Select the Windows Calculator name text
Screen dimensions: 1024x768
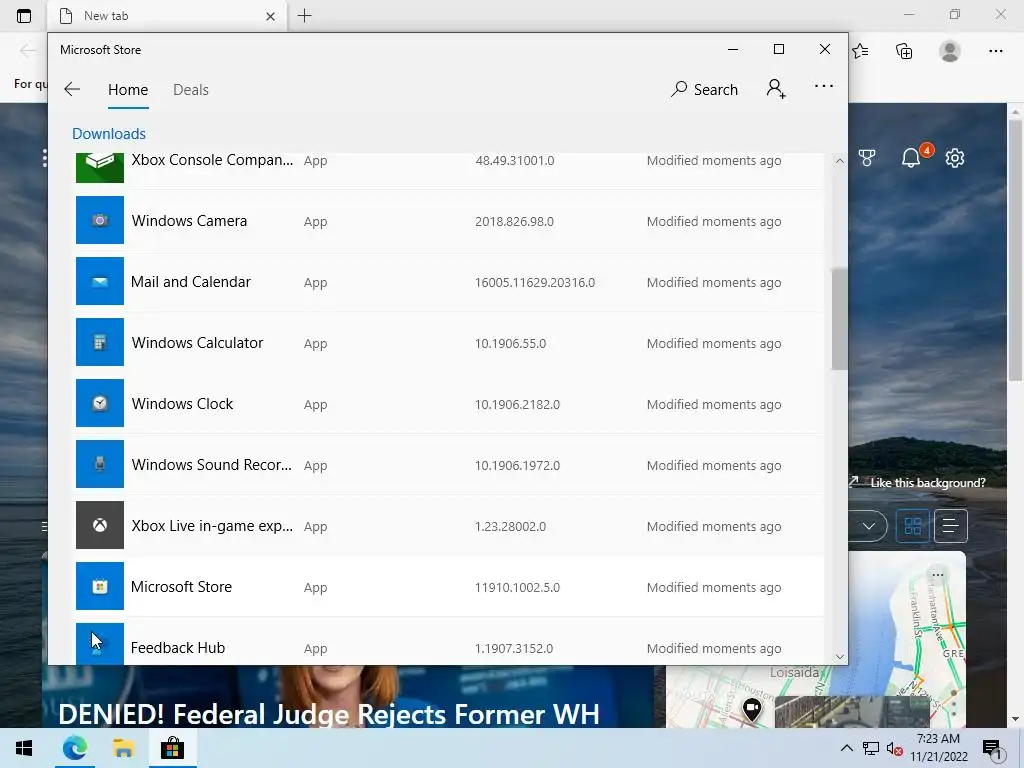click(x=197, y=343)
